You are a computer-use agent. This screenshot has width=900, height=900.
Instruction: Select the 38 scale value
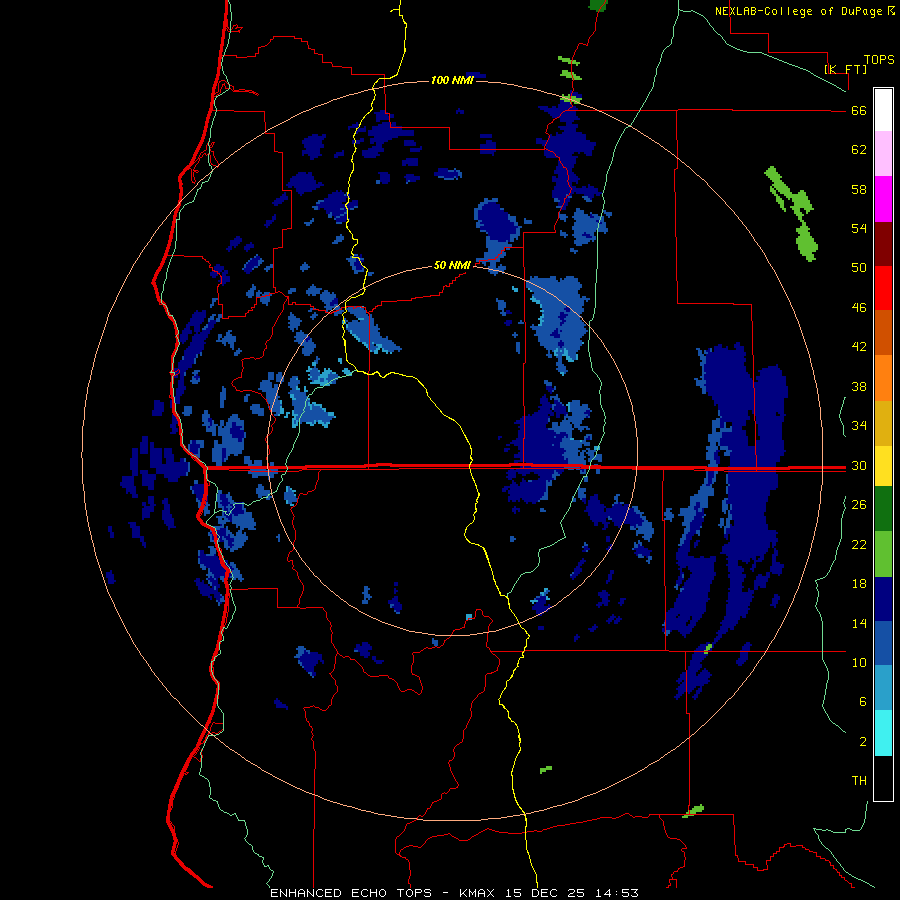pos(859,386)
